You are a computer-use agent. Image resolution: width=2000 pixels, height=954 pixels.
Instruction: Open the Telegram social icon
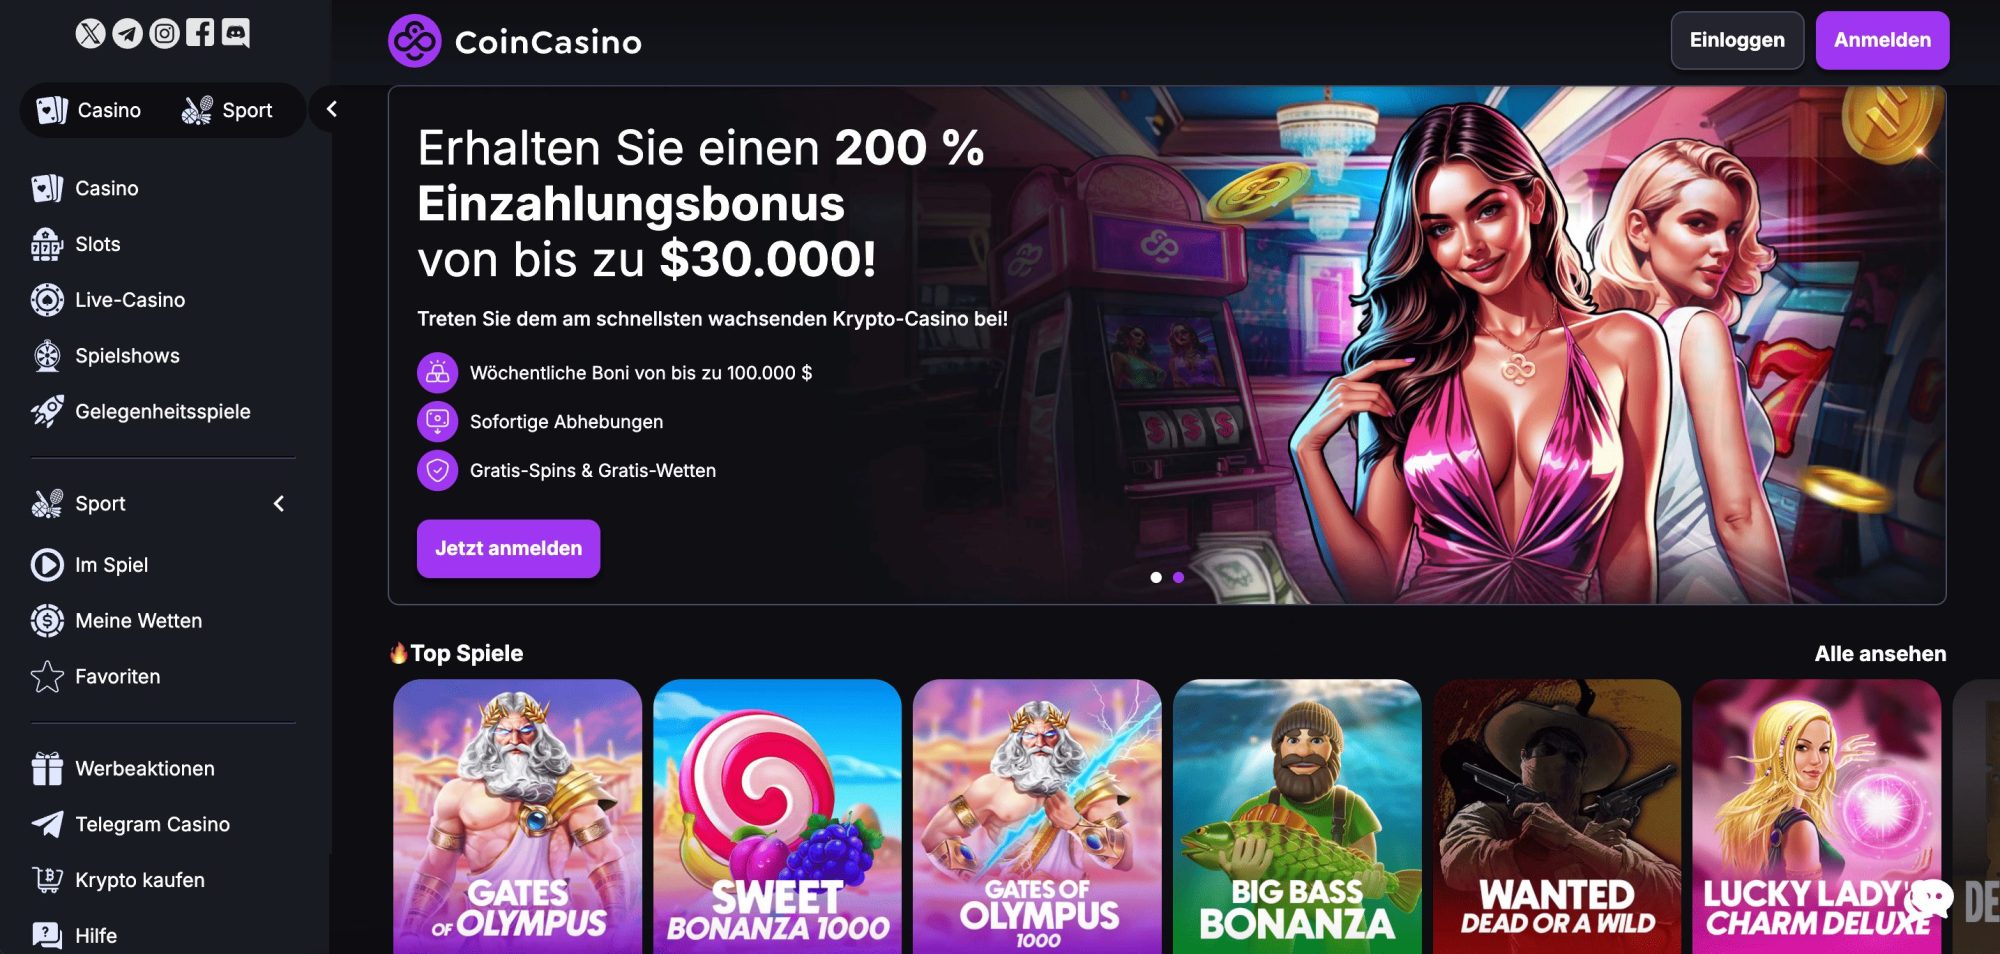127,33
